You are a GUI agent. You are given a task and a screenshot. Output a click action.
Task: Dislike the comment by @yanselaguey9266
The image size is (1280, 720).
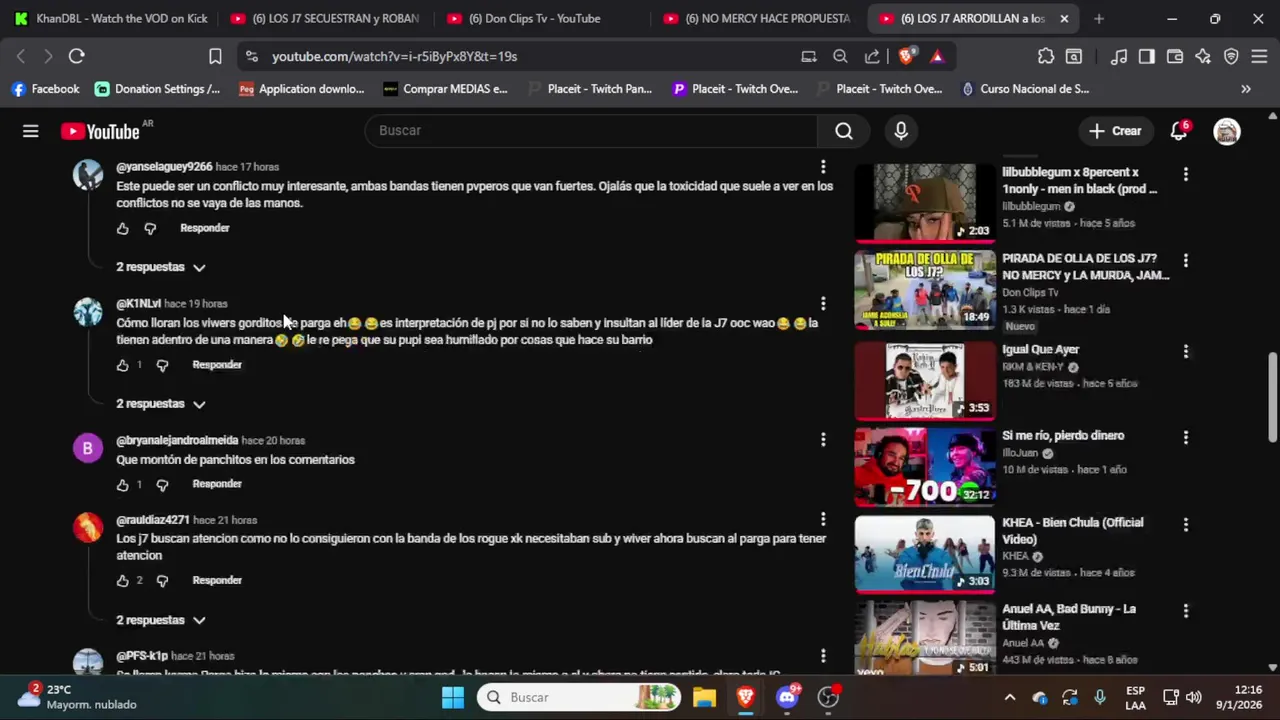pyautogui.click(x=150, y=228)
